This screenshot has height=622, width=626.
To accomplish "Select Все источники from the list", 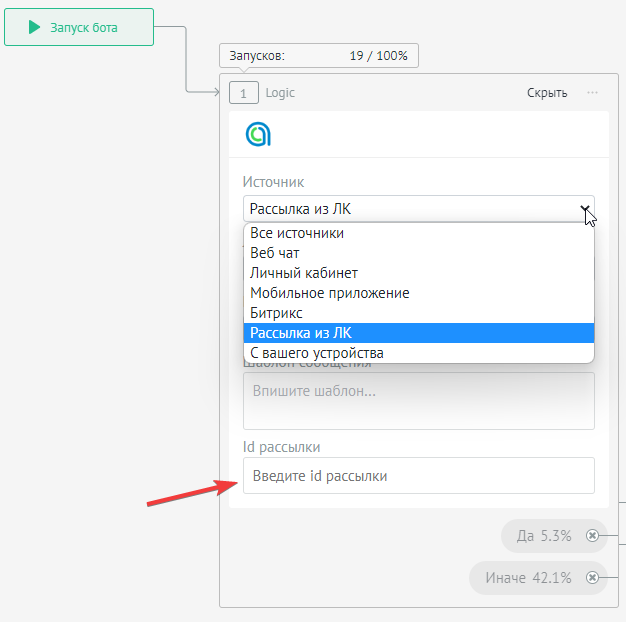I will [x=297, y=233].
